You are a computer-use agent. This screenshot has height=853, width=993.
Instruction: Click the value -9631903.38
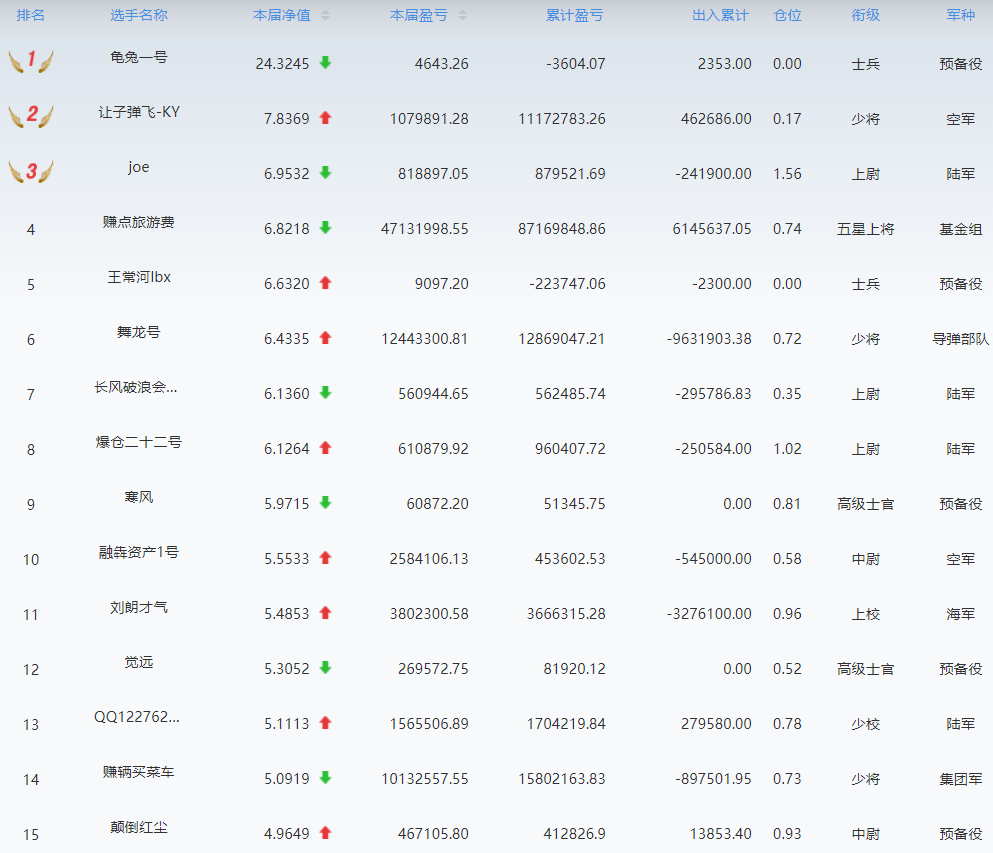point(709,339)
